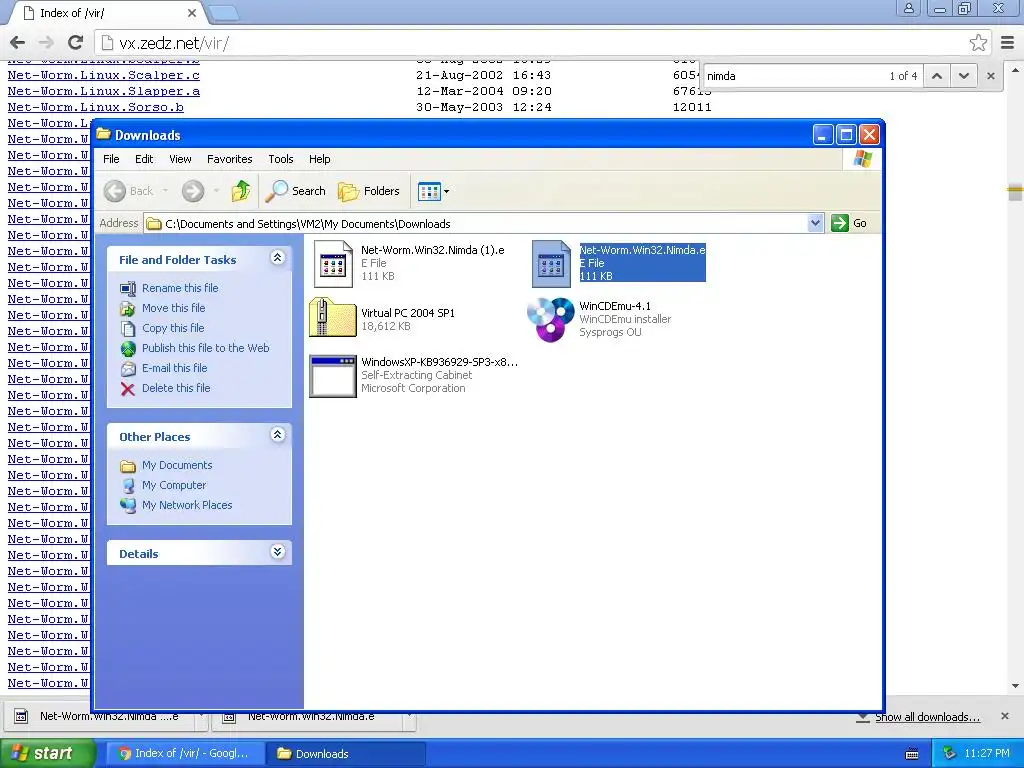Click E-mail this file

[x=174, y=368]
